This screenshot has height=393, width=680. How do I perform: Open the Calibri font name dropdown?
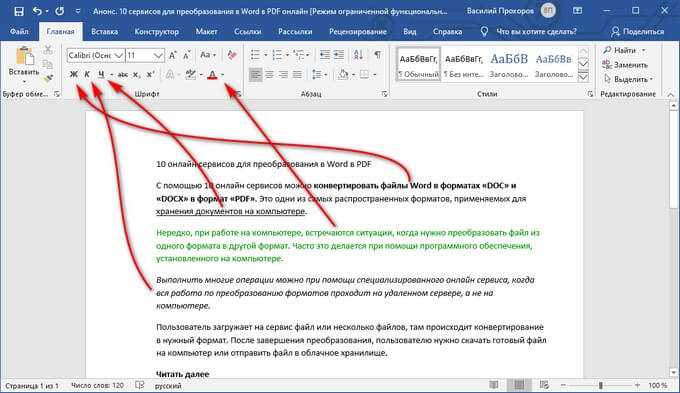[119, 56]
